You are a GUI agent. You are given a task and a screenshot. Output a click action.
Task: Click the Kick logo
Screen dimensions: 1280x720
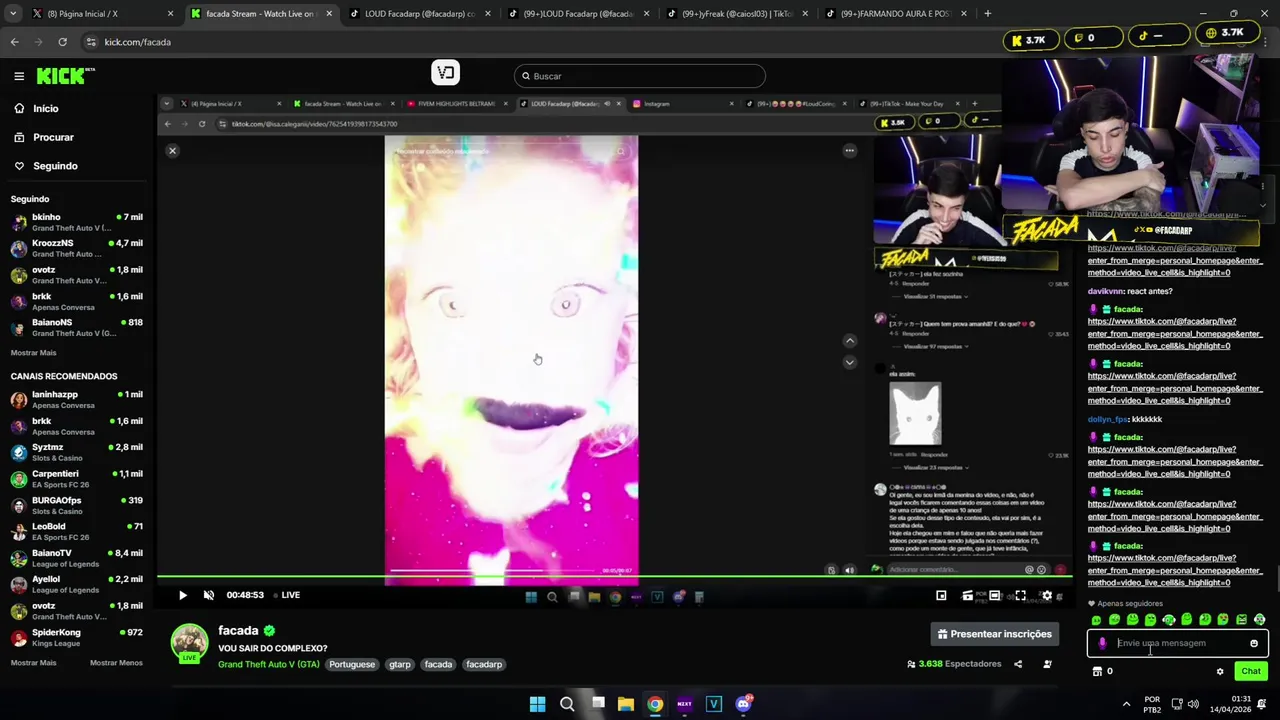65,76
